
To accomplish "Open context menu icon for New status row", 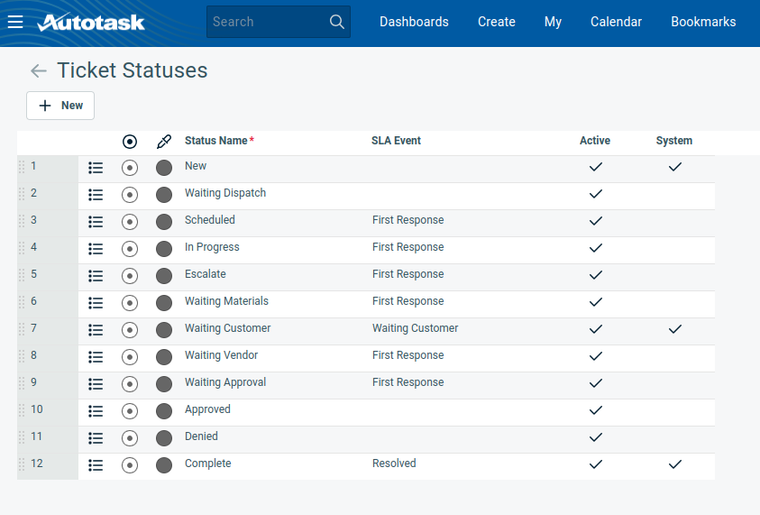I will [96, 168].
